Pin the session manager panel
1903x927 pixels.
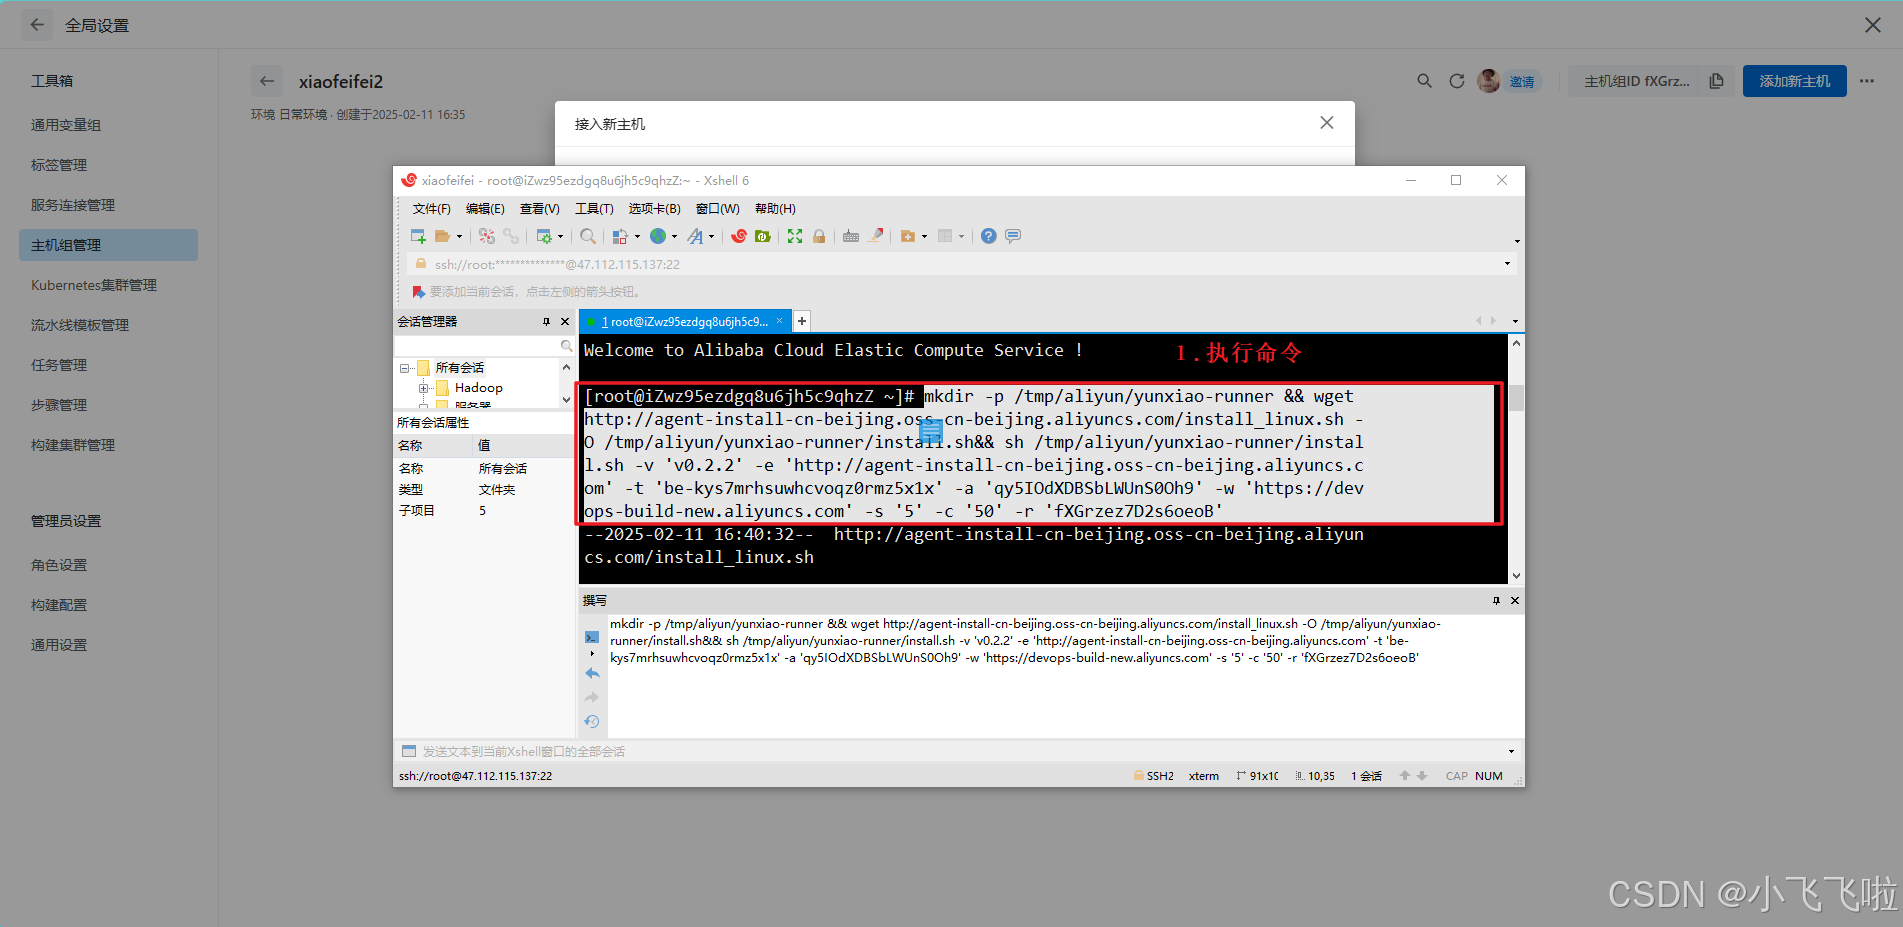[x=546, y=321]
